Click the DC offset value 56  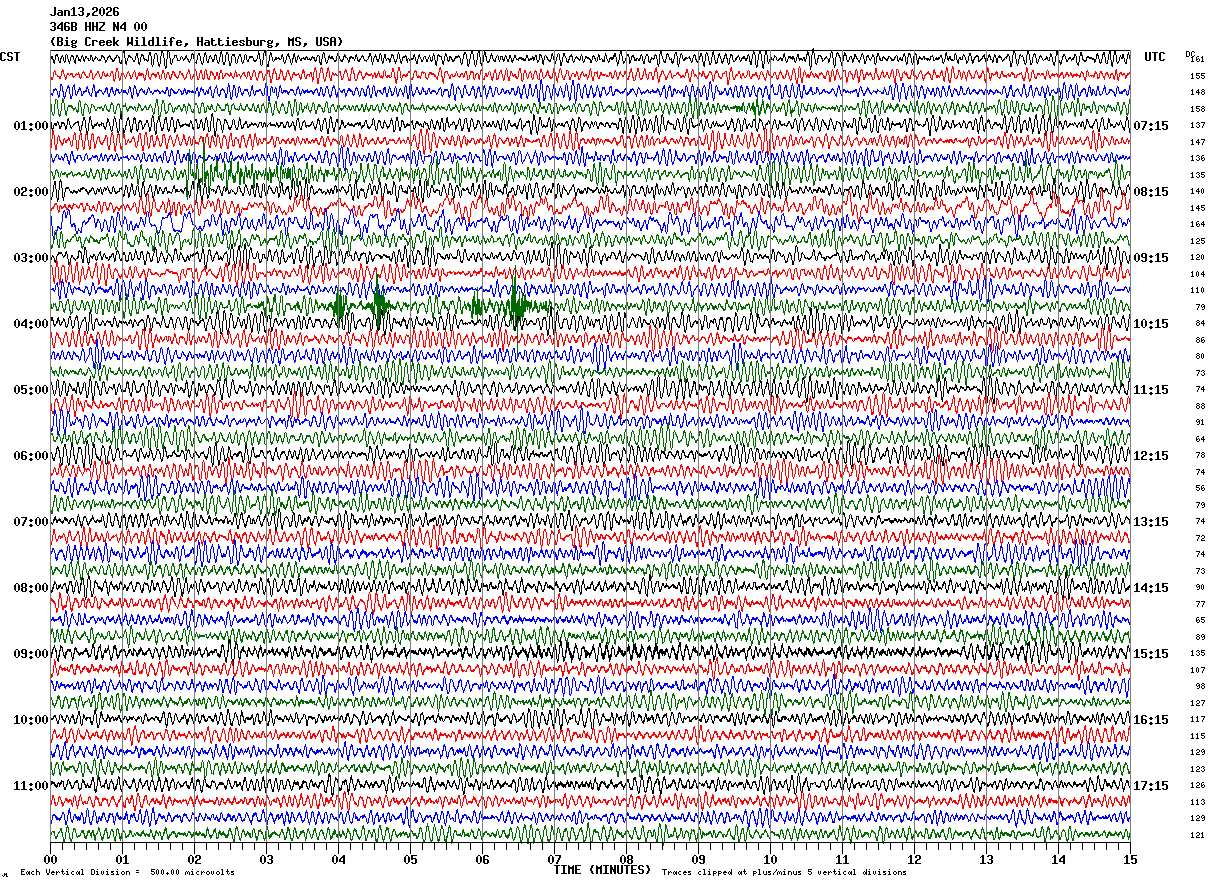(1199, 488)
